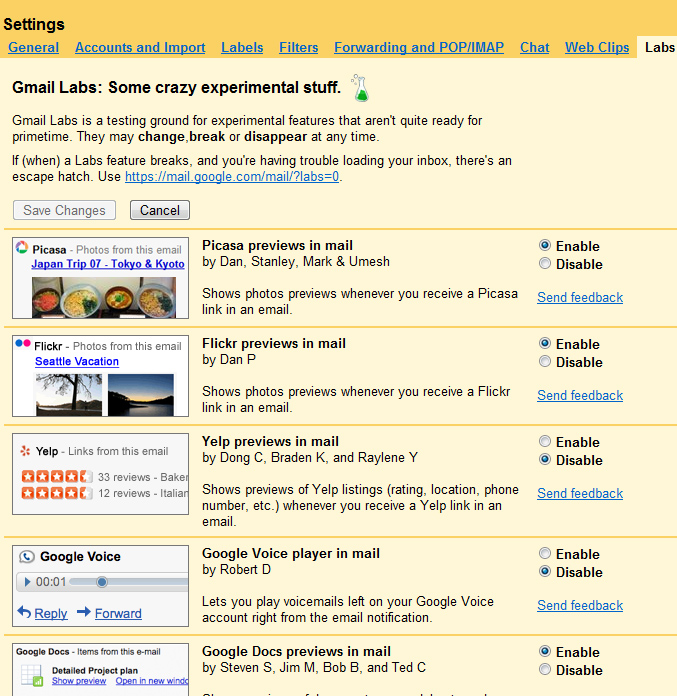Open the General settings tab
The height and width of the screenshot is (696, 677).
point(33,47)
